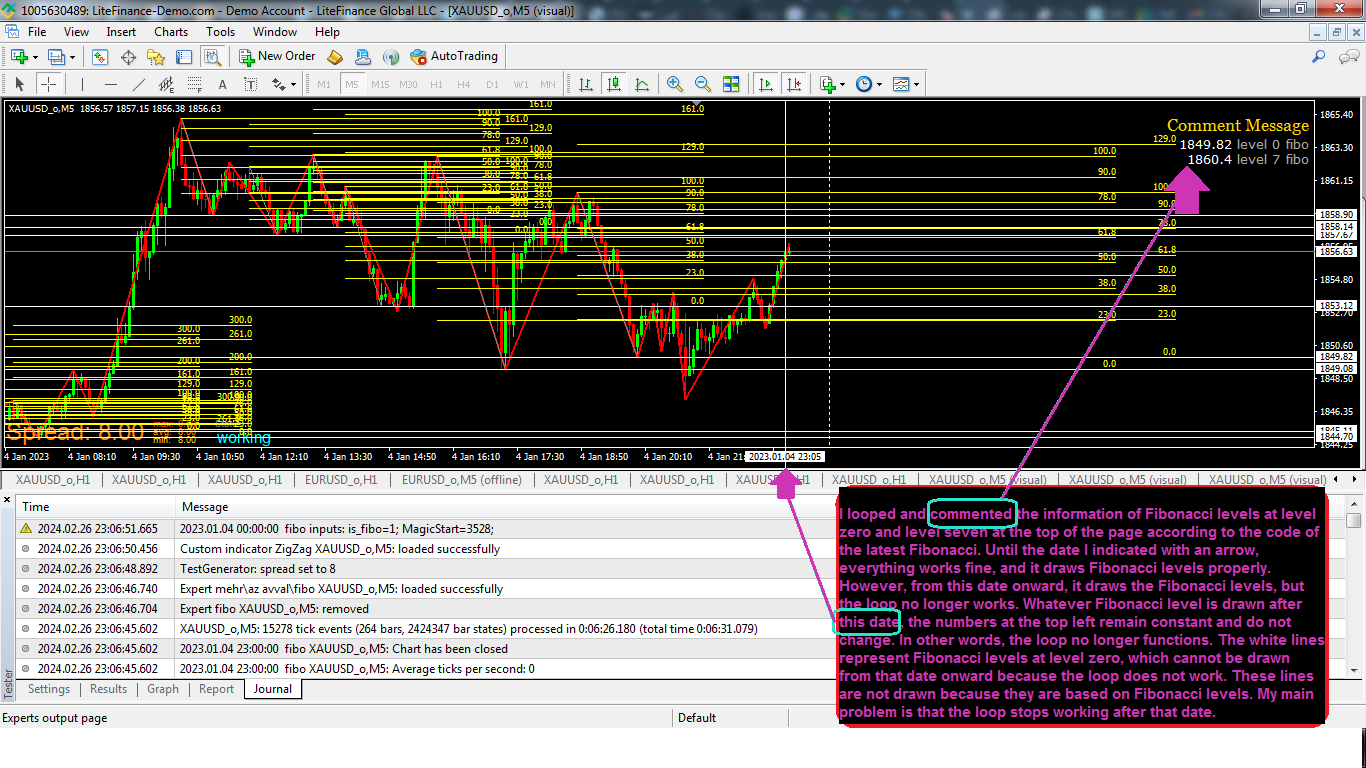Click the application icon beside the File menu
This screenshot has width=1366, height=768.
point(12,32)
